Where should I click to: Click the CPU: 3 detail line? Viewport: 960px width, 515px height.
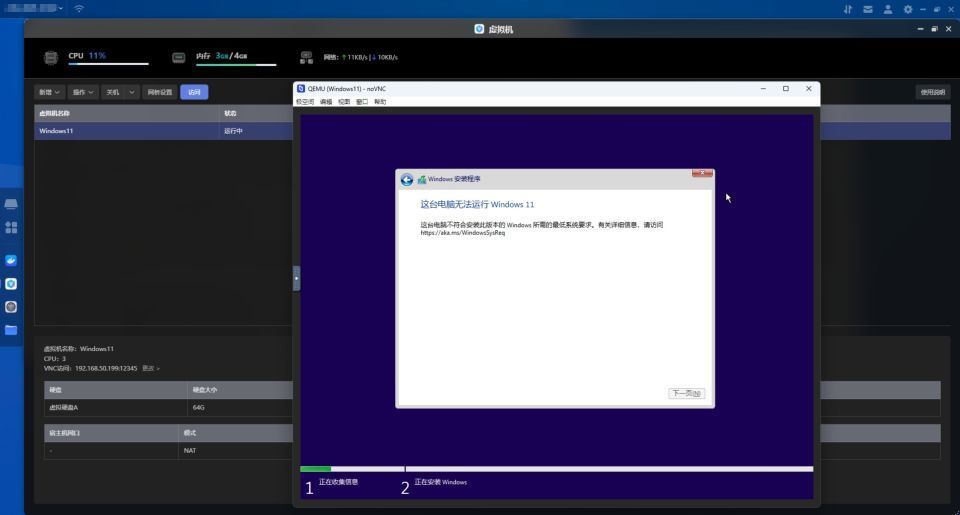(x=54, y=358)
